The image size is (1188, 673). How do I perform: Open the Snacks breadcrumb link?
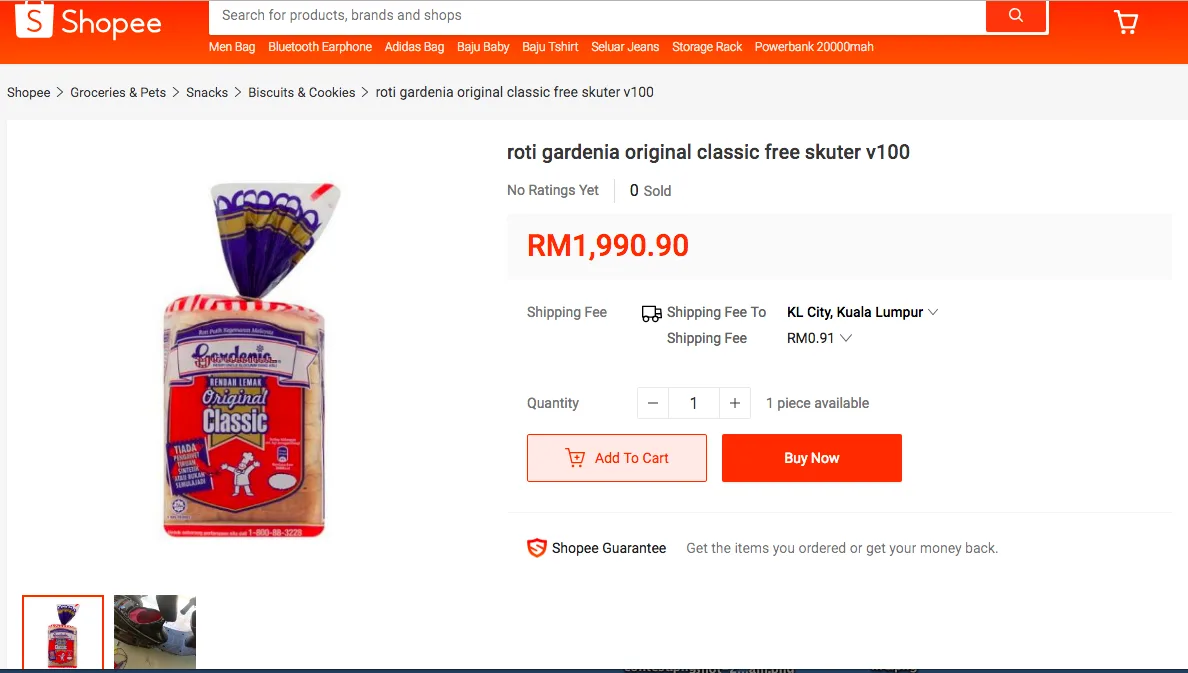pyautogui.click(x=207, y=92)
